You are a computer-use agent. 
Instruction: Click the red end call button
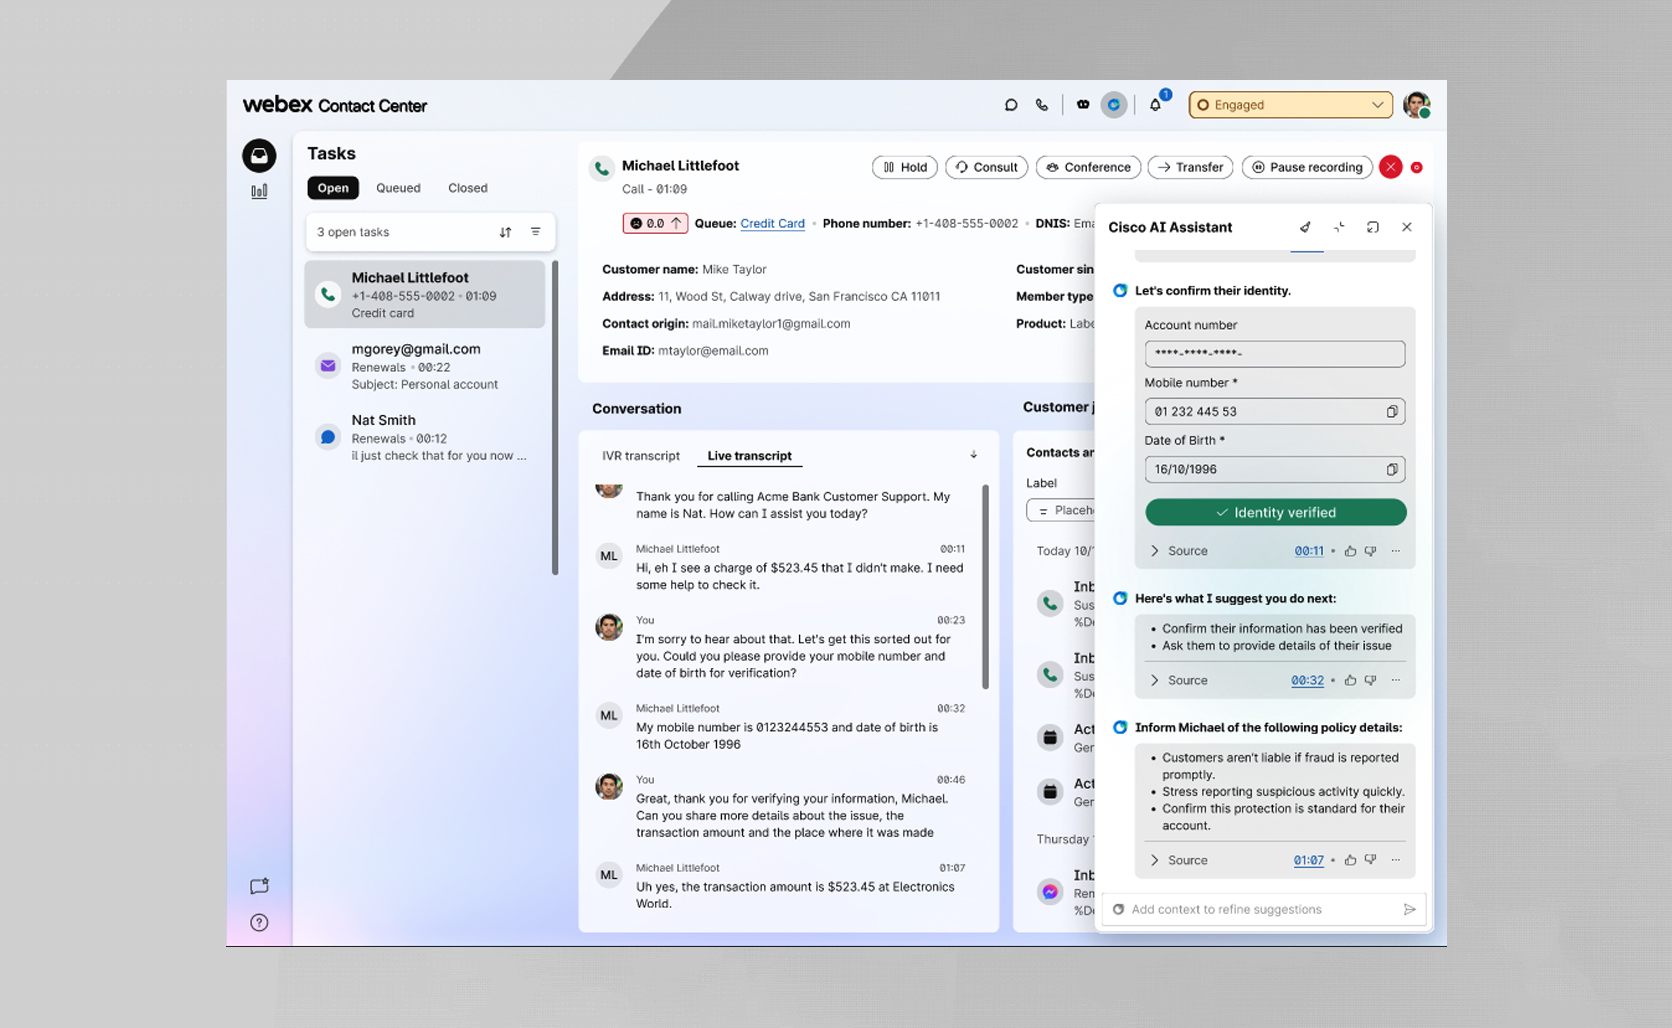click(1390, 167)
